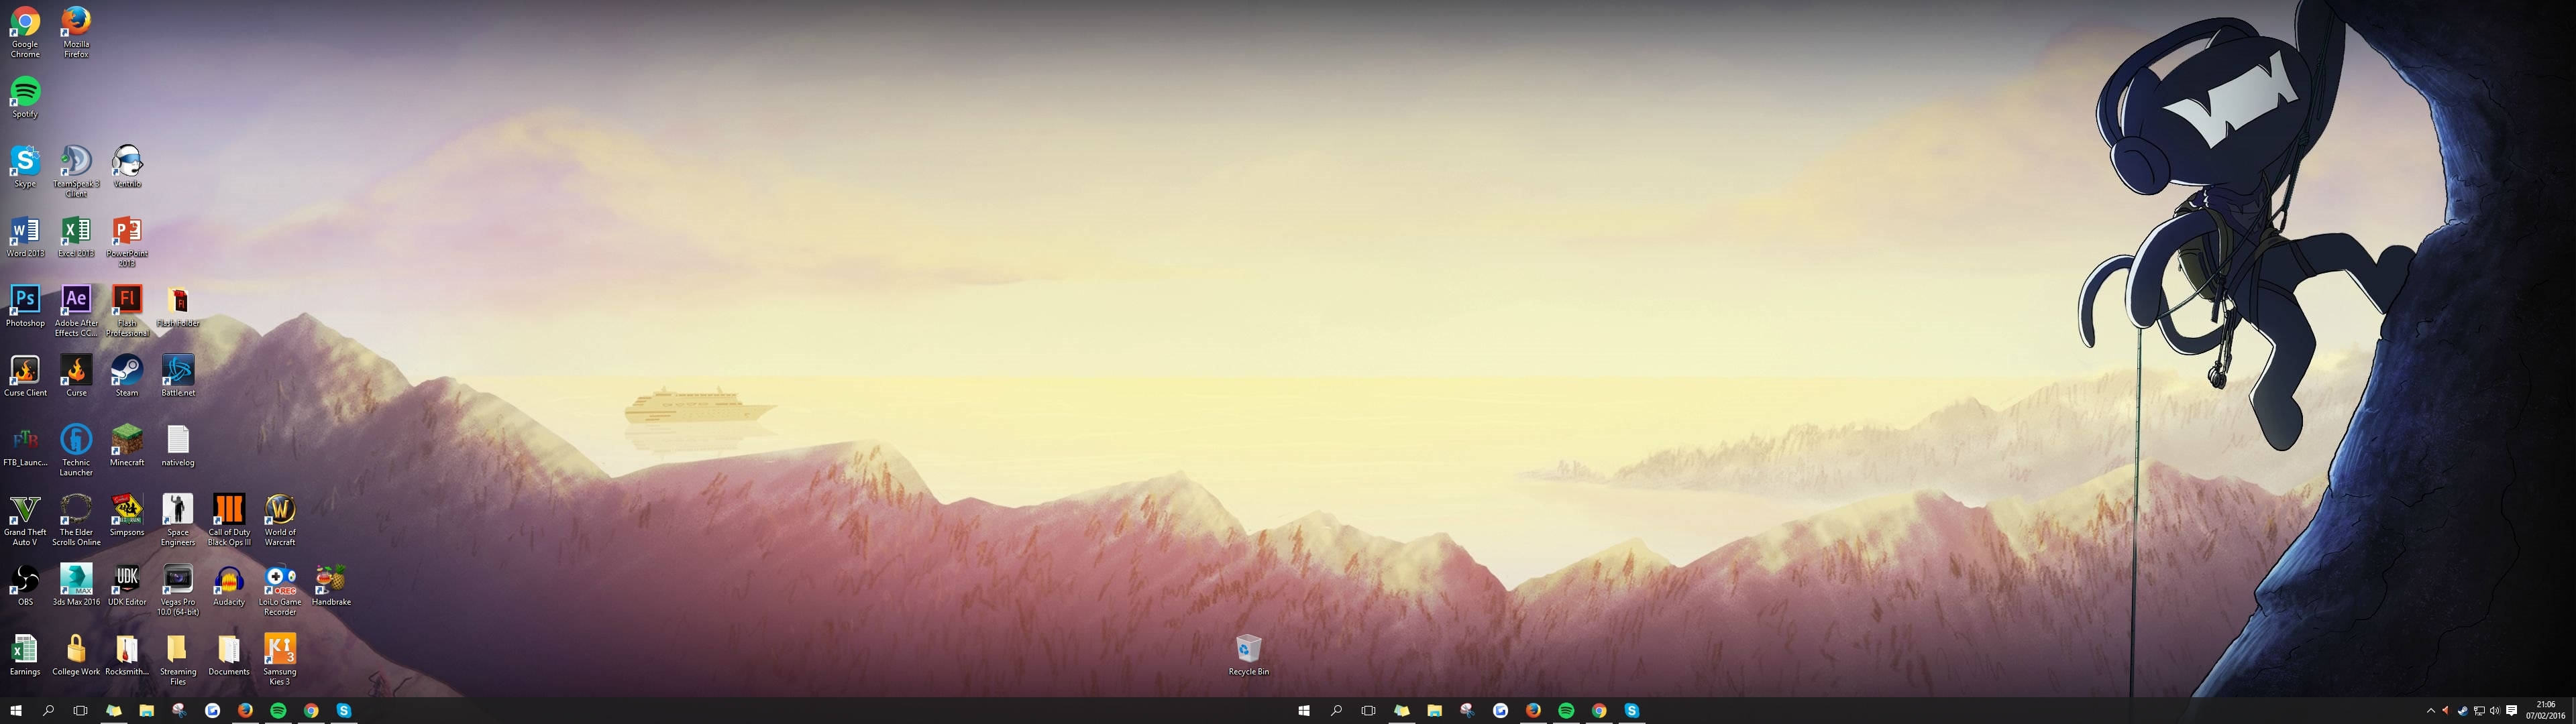Viewport: 2576px width, 724px height.
Task: Open the Photoshop desktop shortcut
Action: click(25, 300)
